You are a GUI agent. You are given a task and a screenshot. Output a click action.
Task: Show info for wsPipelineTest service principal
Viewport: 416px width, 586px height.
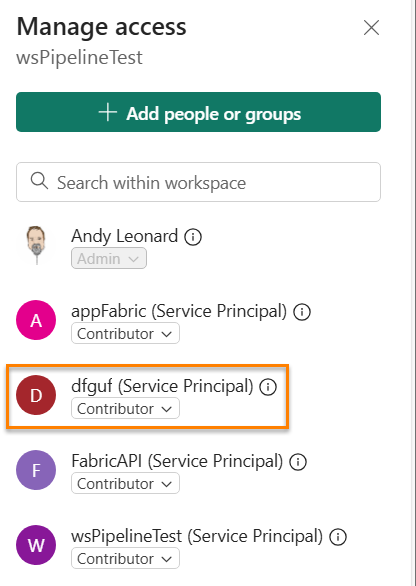(x=338, y=537)
